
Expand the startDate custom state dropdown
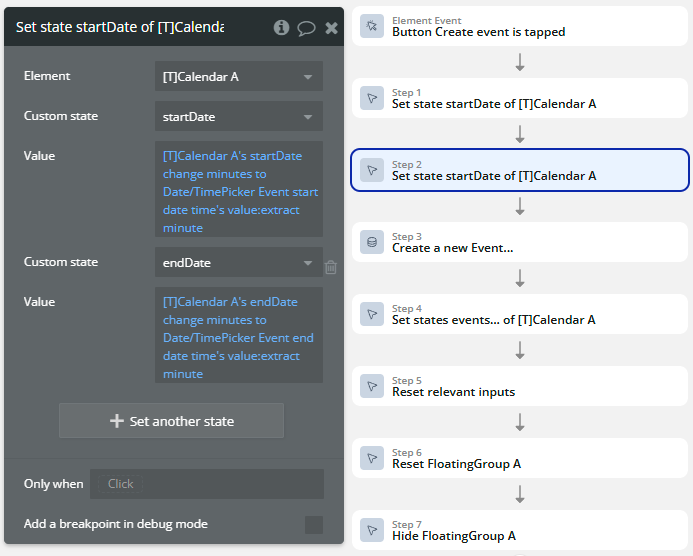[x=238, y=116]
